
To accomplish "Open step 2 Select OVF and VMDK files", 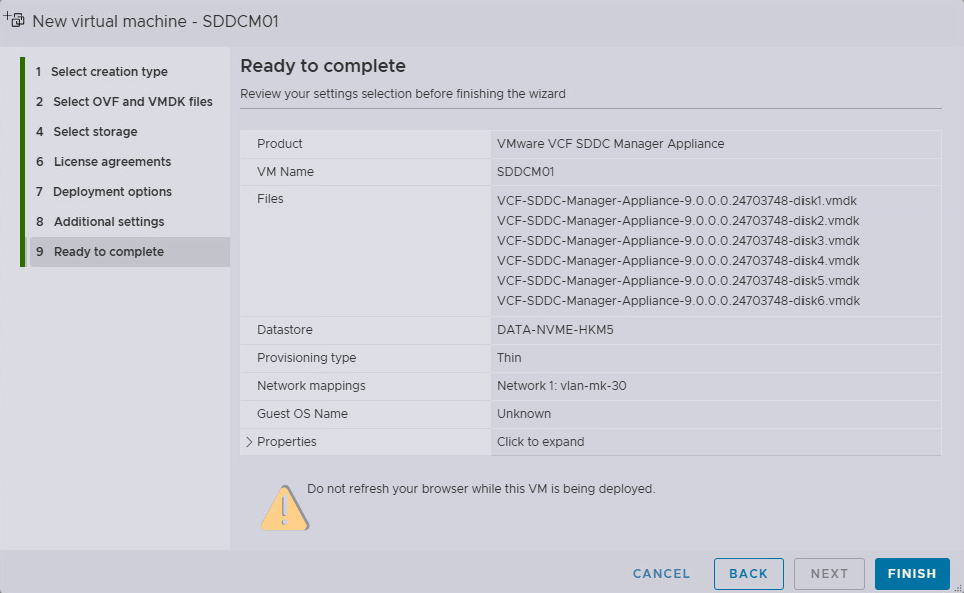I will (x=132, y=102).
